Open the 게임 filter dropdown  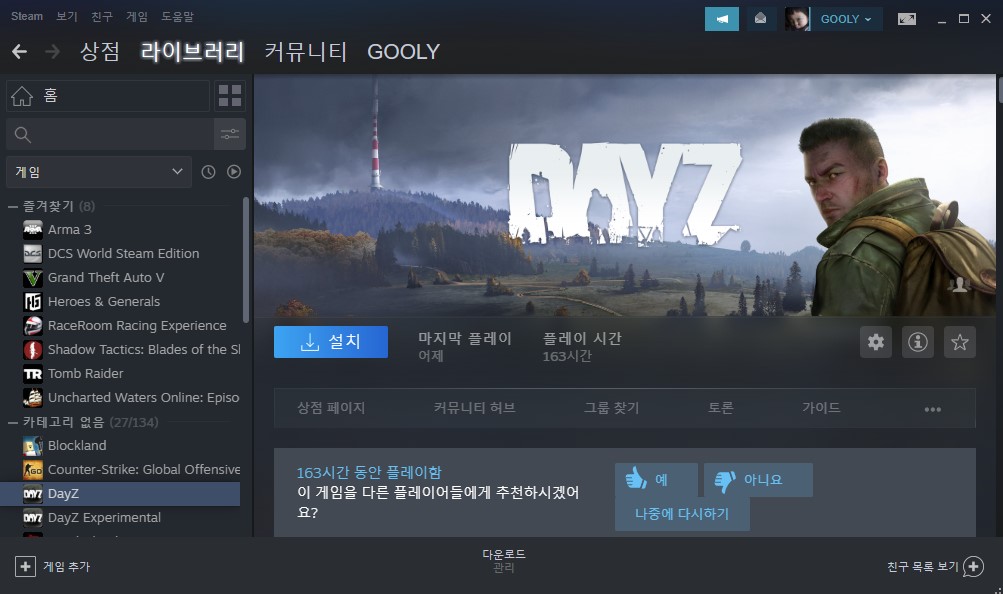coord(99,172)
